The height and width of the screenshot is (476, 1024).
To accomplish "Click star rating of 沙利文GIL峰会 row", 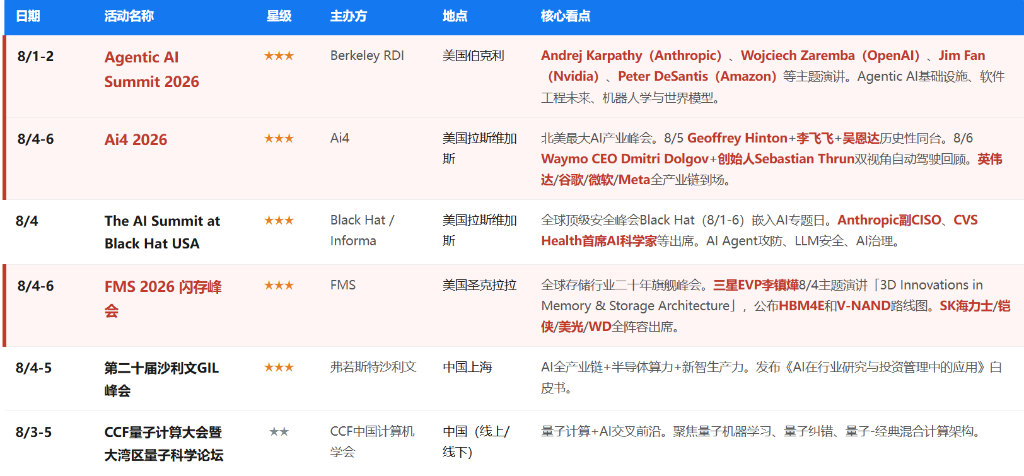I will (279, 368).
